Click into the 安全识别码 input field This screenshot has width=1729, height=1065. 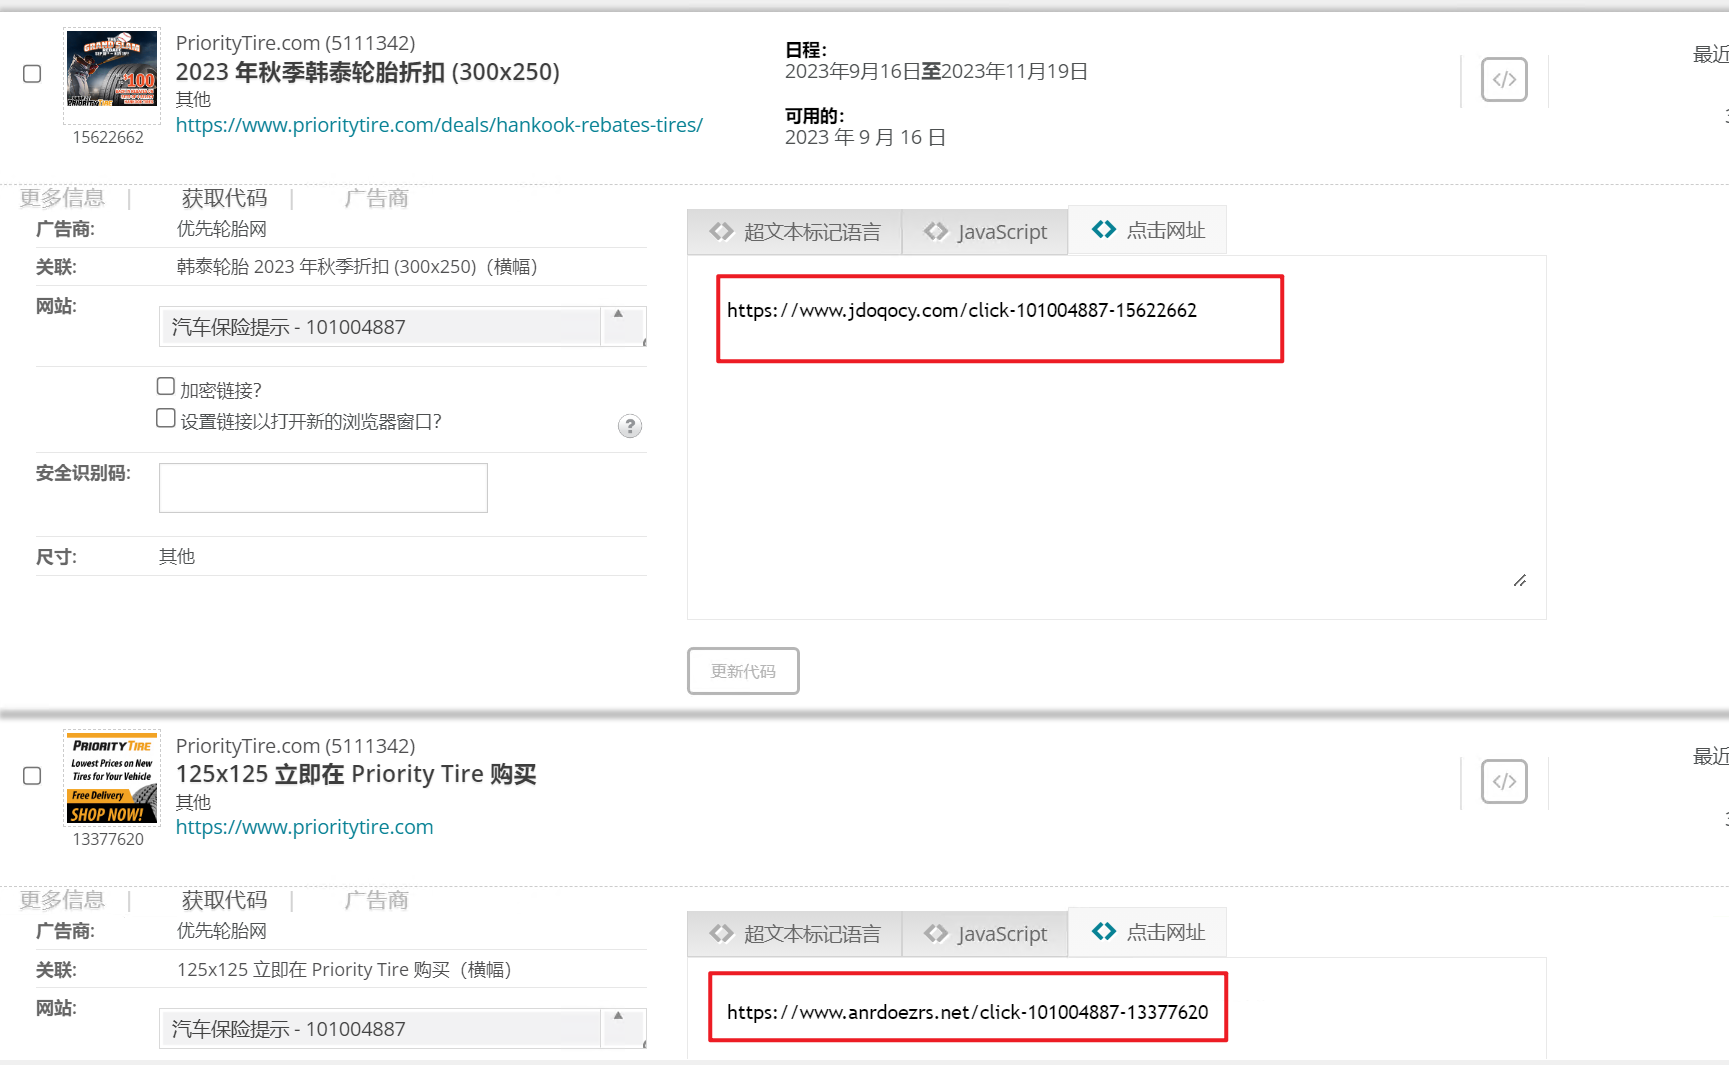tap(323, 488)
